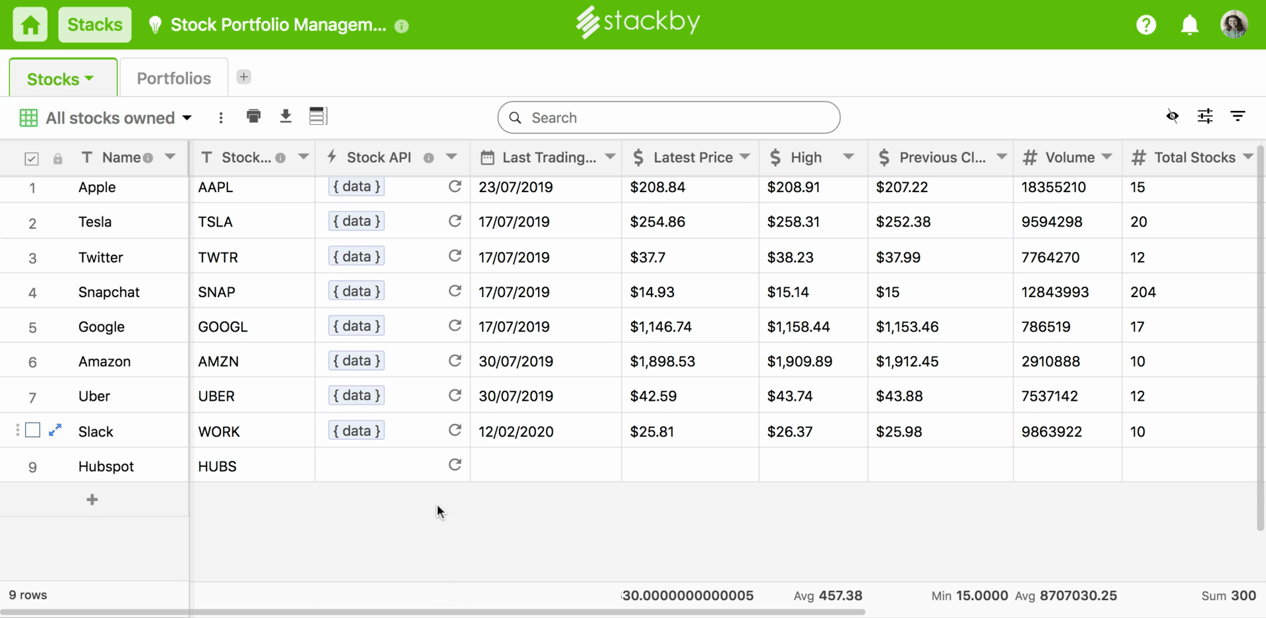Image resolution: width=1266 pixels, height=618 pixels.
Task: Expand the Latest Price column menu
Action: pyautogui.click(x=745, y=157)
